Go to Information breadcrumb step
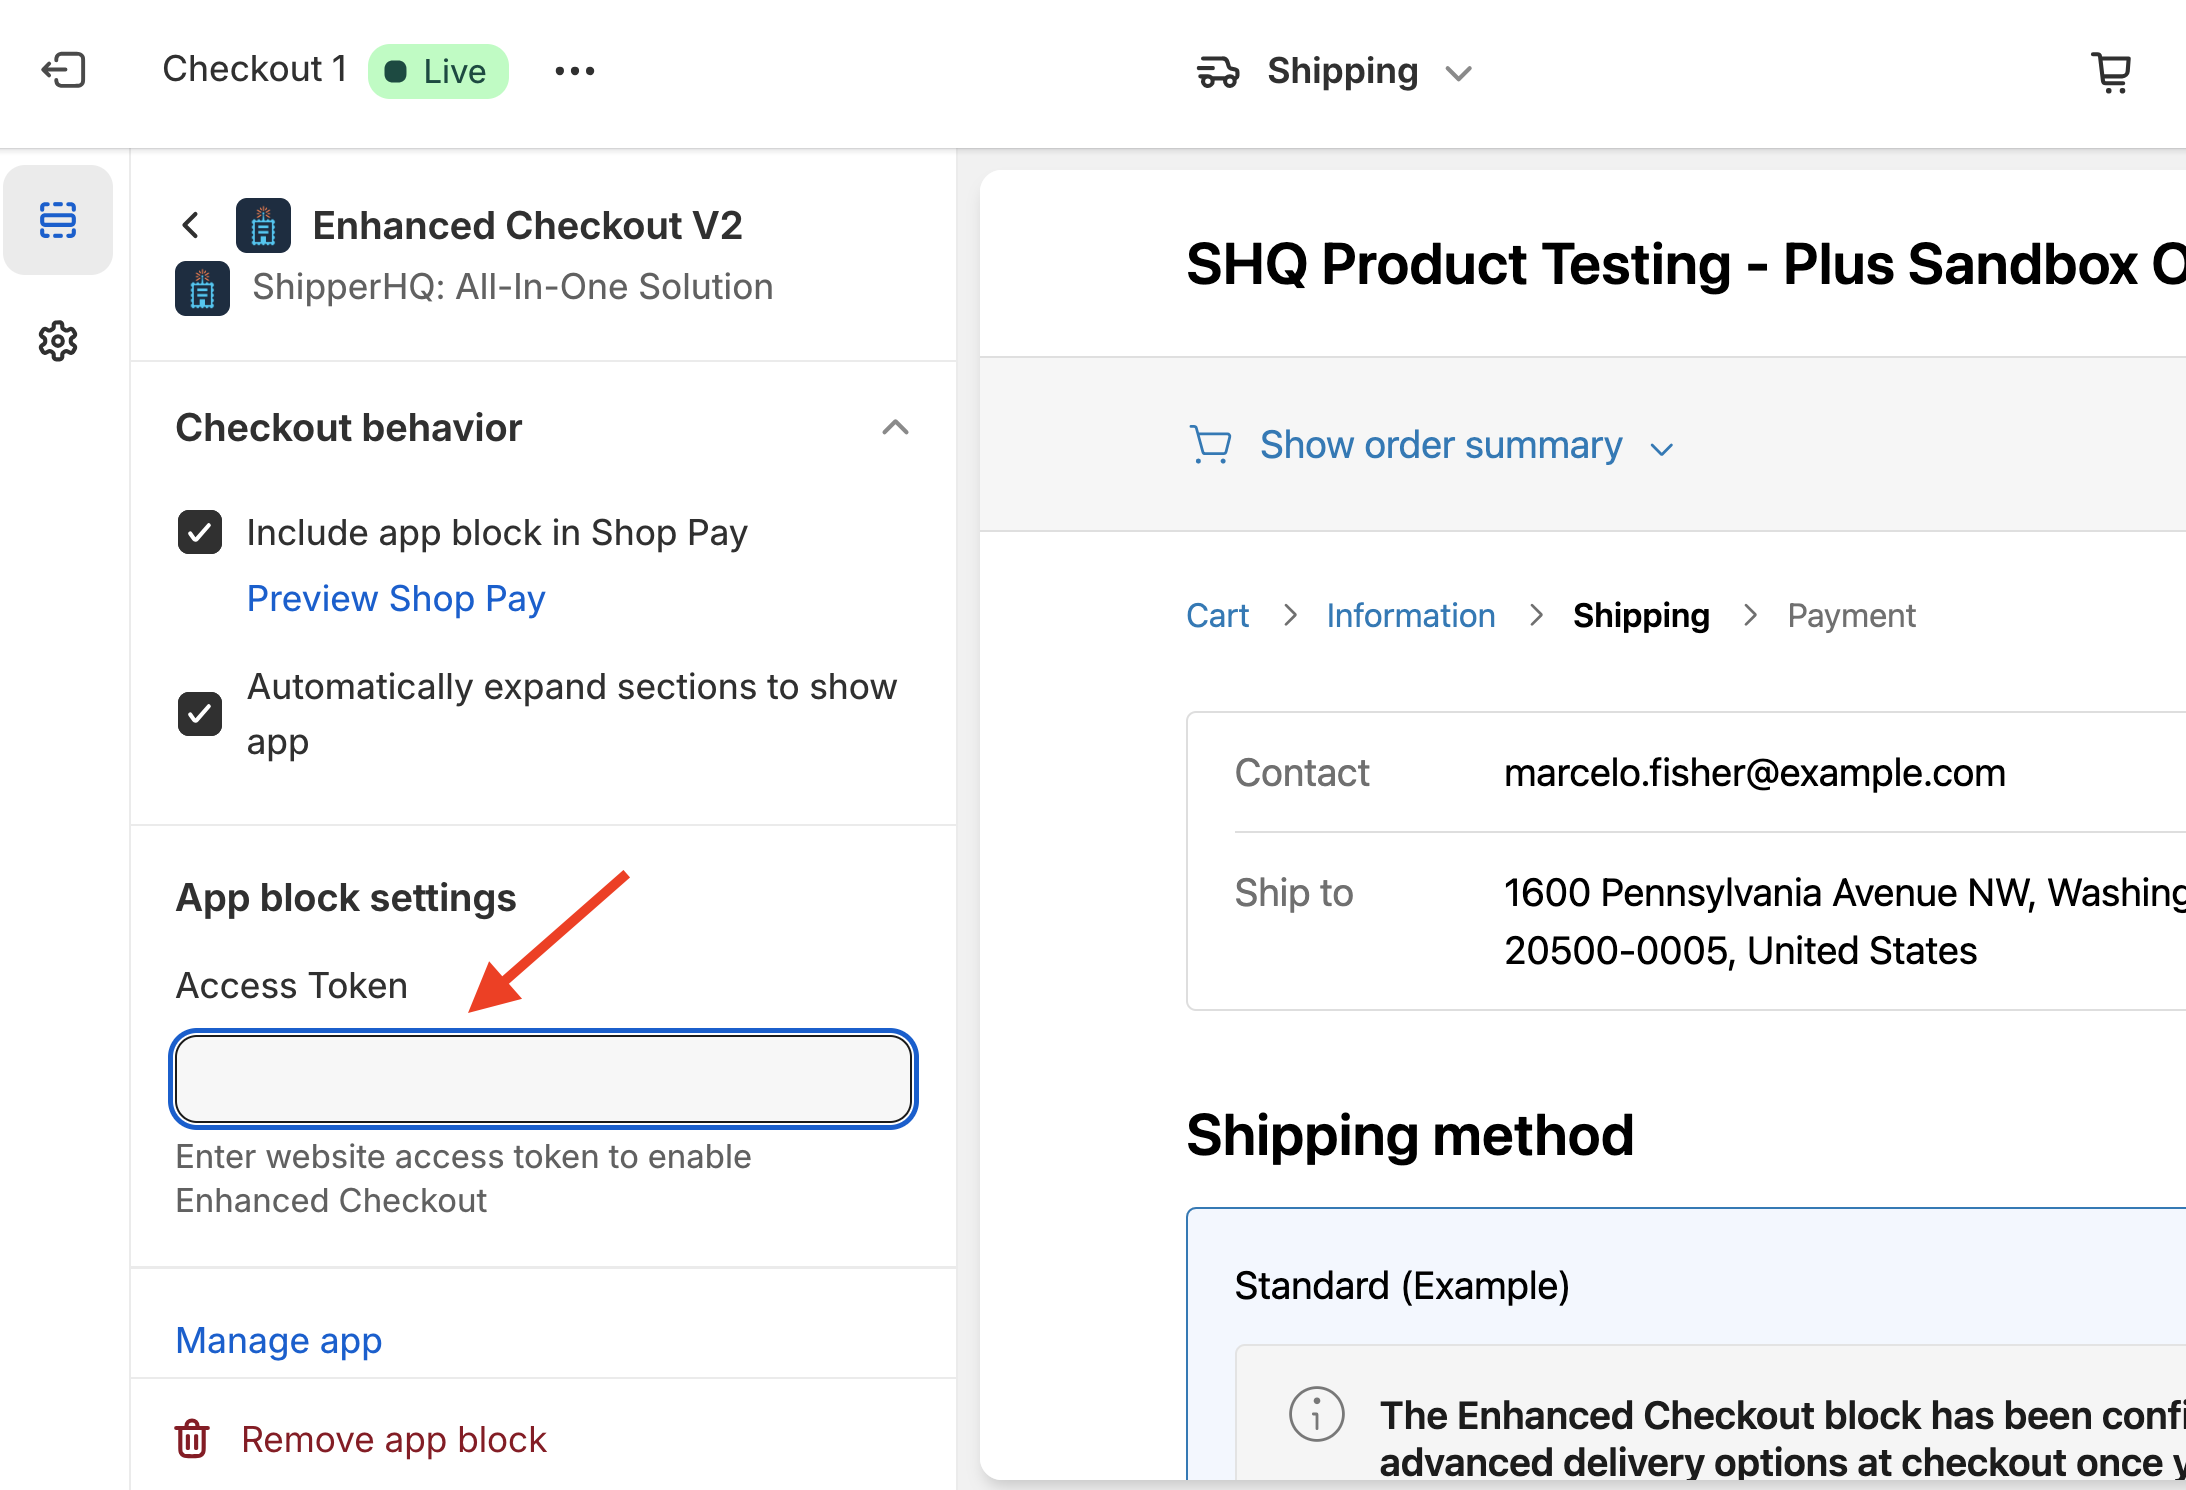2186x1490 pixels. click(x=1410, y=616)
